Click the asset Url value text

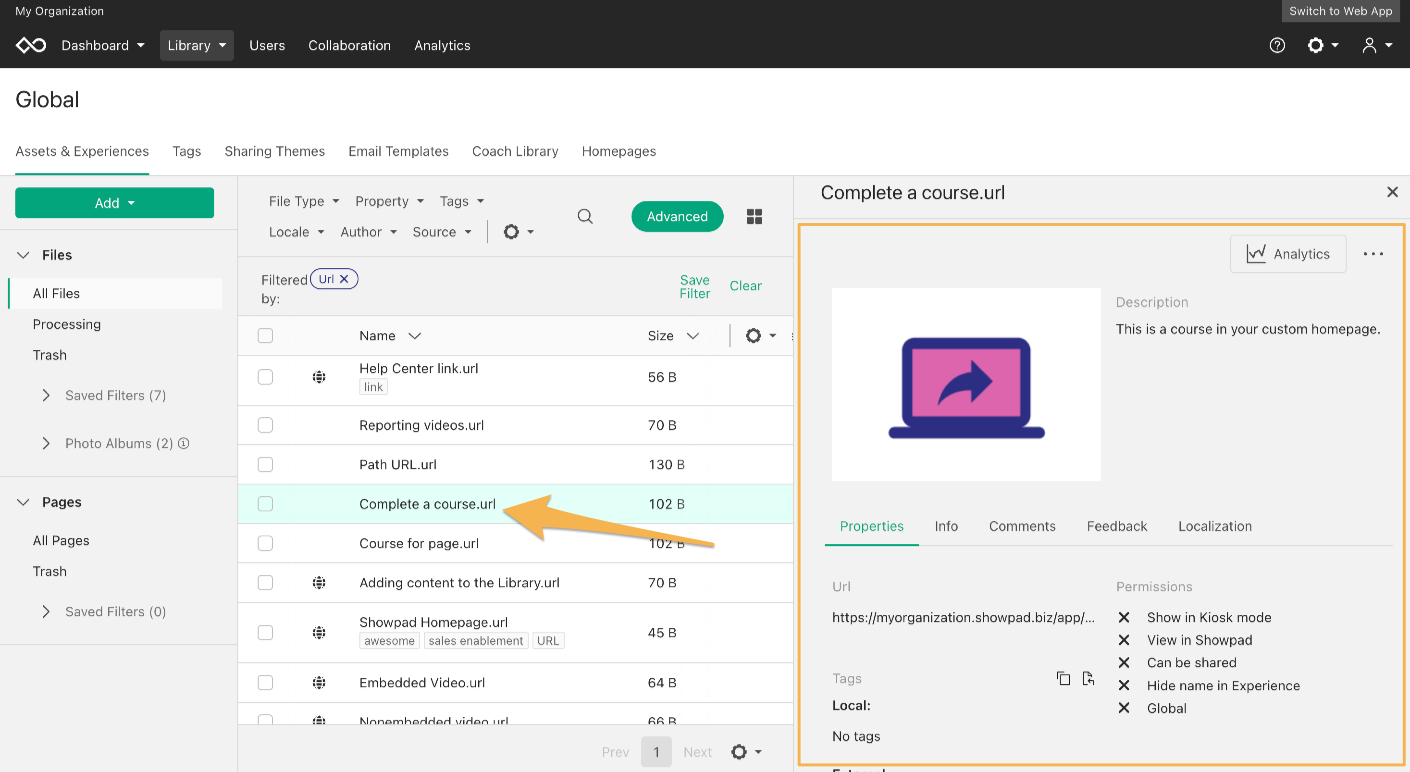[x=964, y=618]
